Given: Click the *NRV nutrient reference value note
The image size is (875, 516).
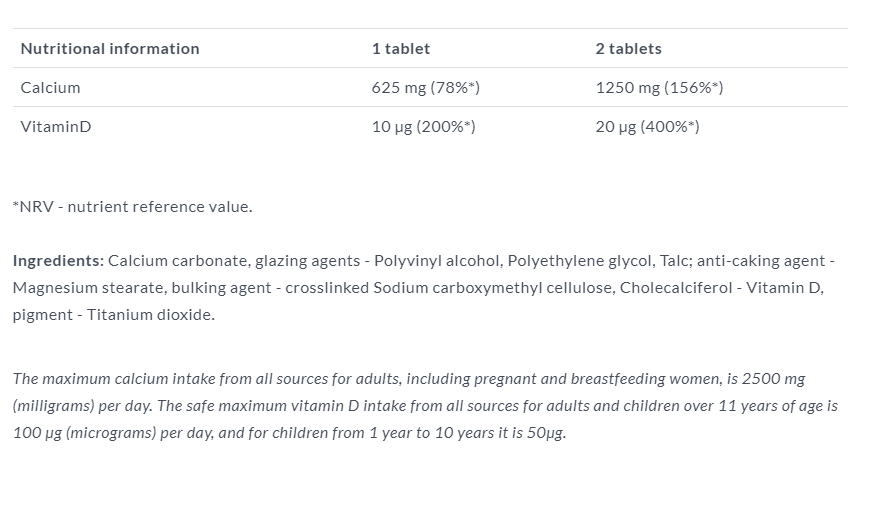Looking at the screenshot, I should tap(133, 206).
